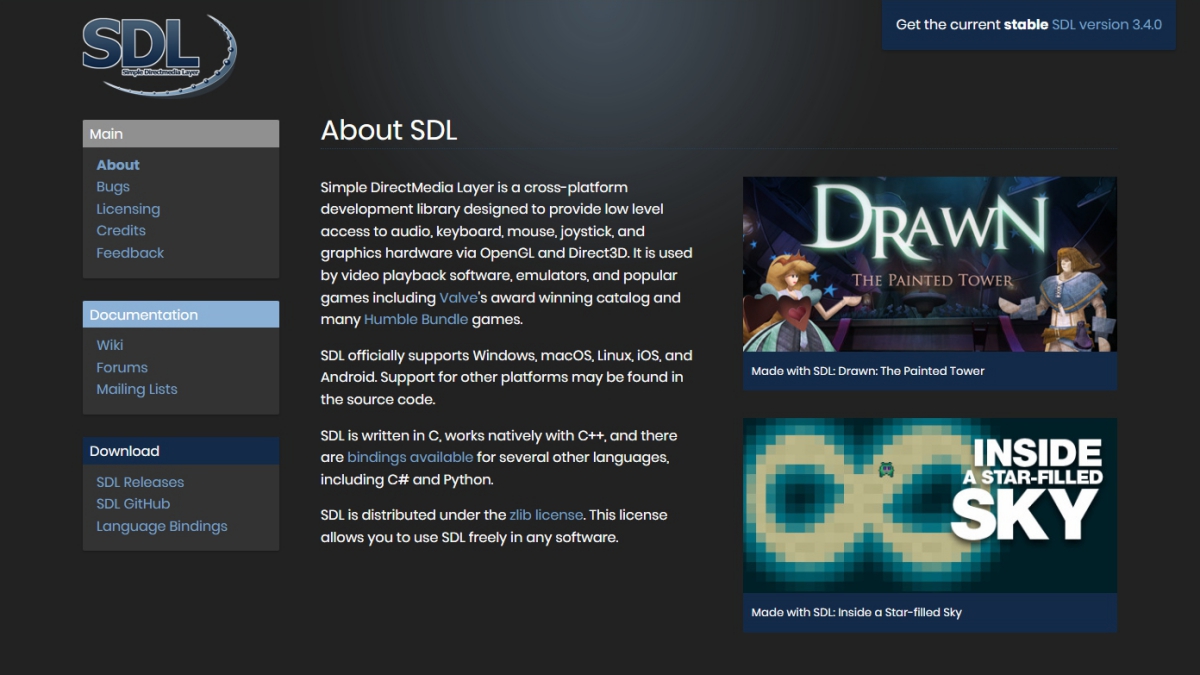Open the Credits sidebar link
Image resolution: width=1200 pixels, height=675 pixels.
(121, 231)
